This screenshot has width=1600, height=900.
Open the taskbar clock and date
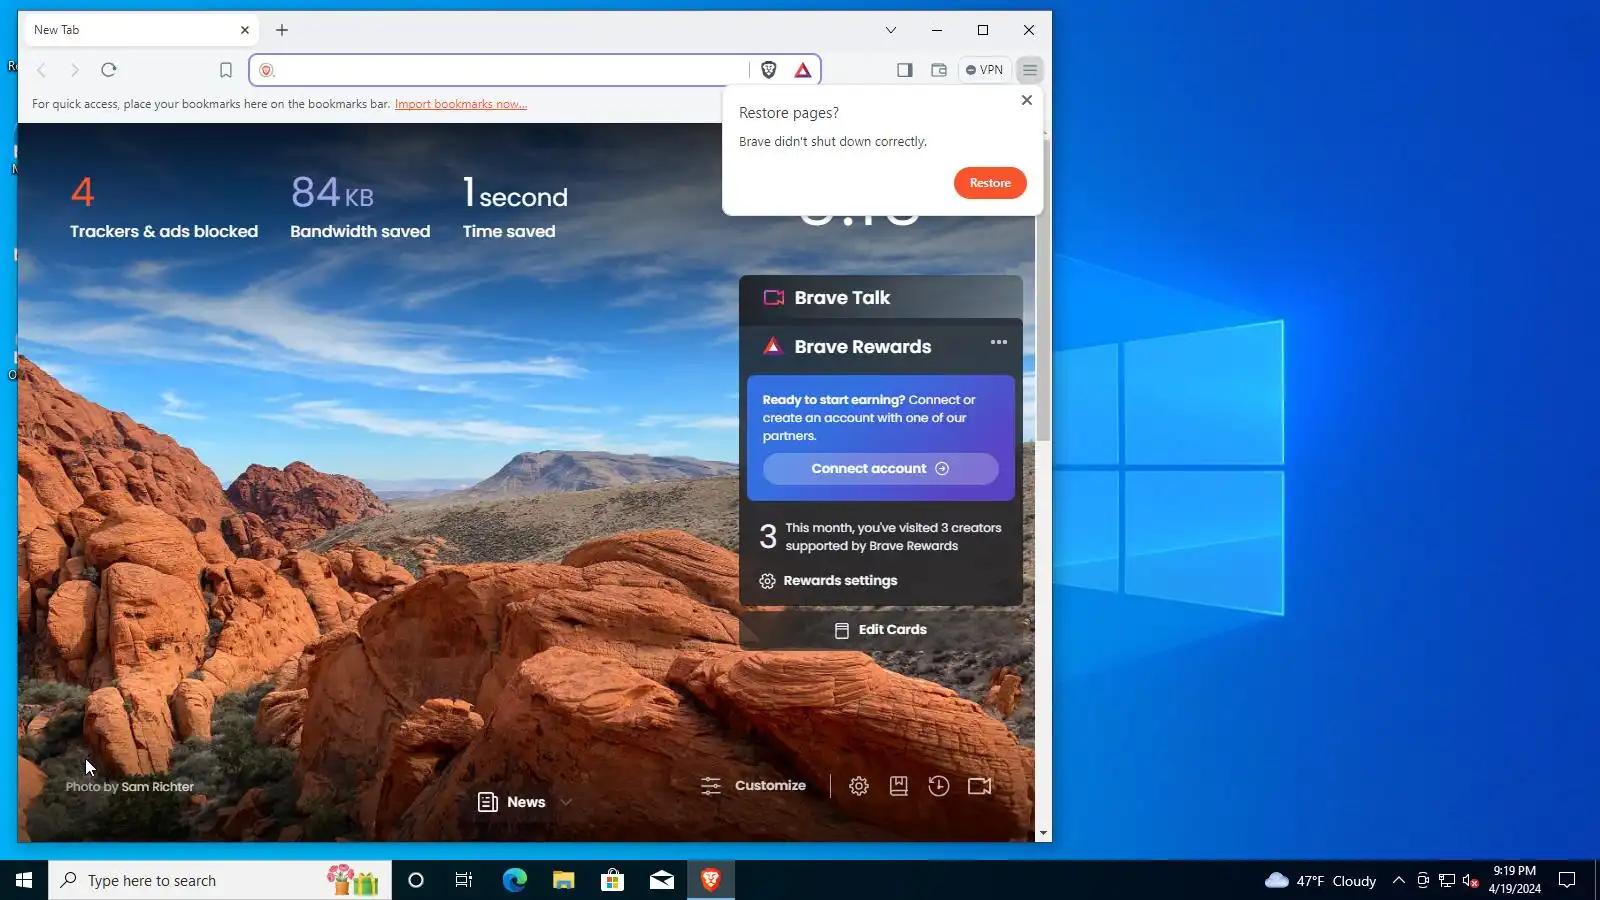click(1514, 880)
